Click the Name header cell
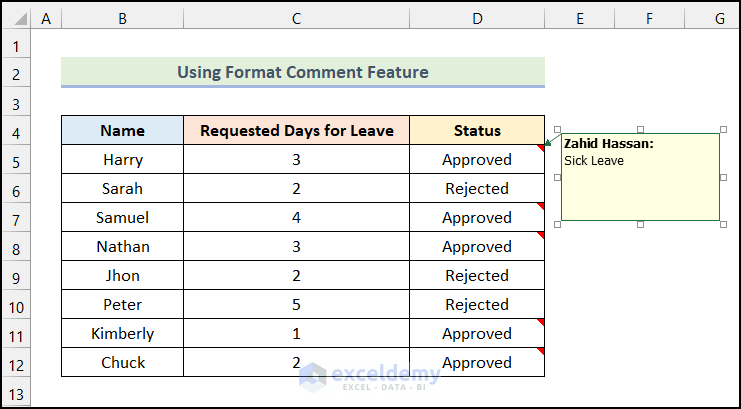 coord(122,130)
